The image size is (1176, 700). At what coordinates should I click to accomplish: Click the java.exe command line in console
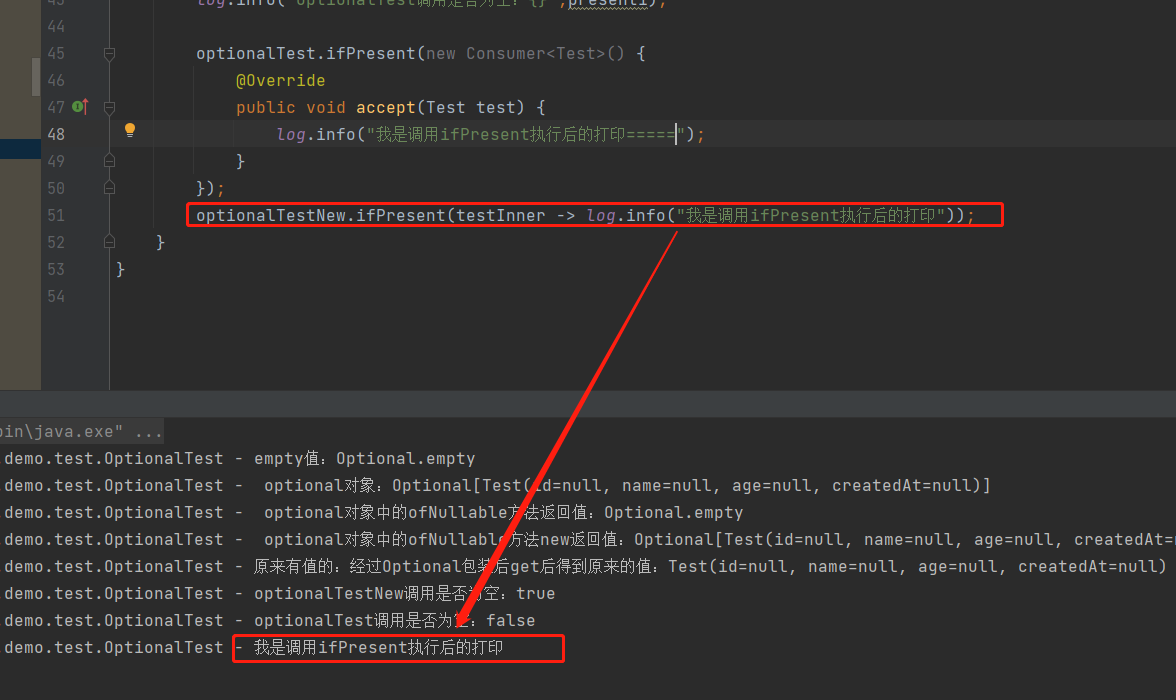point(81,431)
